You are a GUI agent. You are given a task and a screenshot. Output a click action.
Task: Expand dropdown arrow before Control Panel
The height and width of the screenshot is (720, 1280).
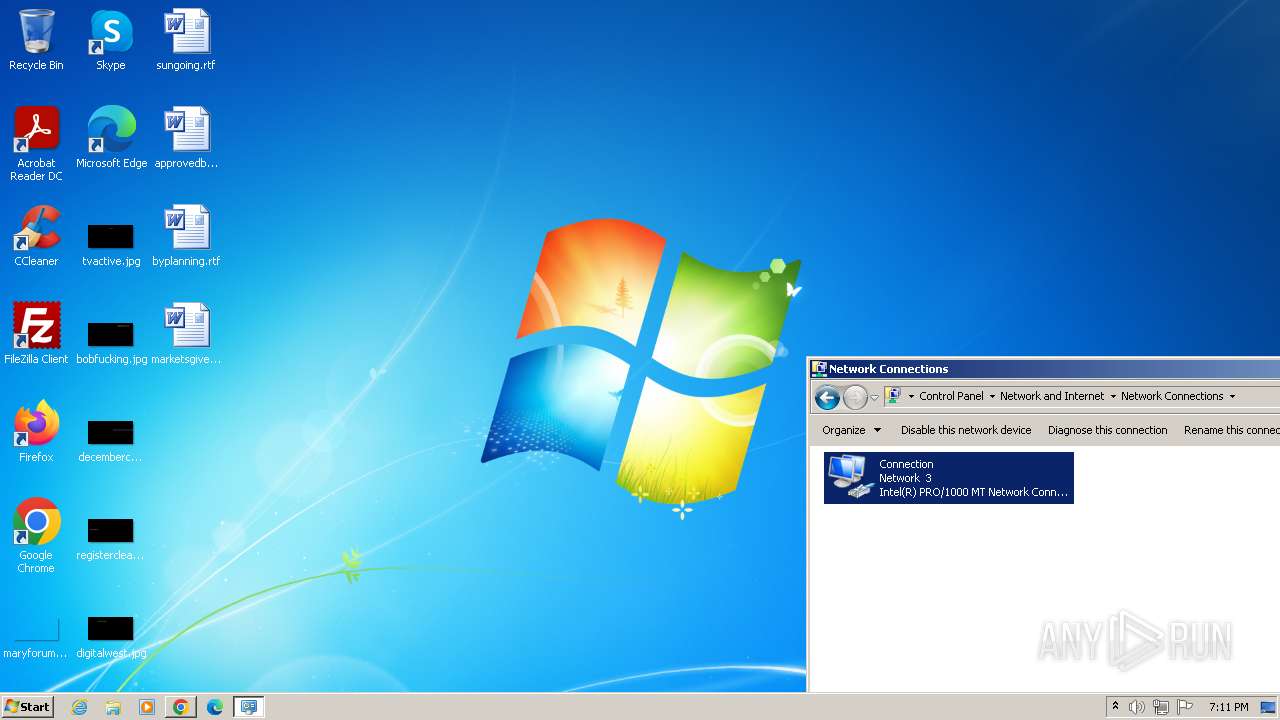(x=911, y=396)
